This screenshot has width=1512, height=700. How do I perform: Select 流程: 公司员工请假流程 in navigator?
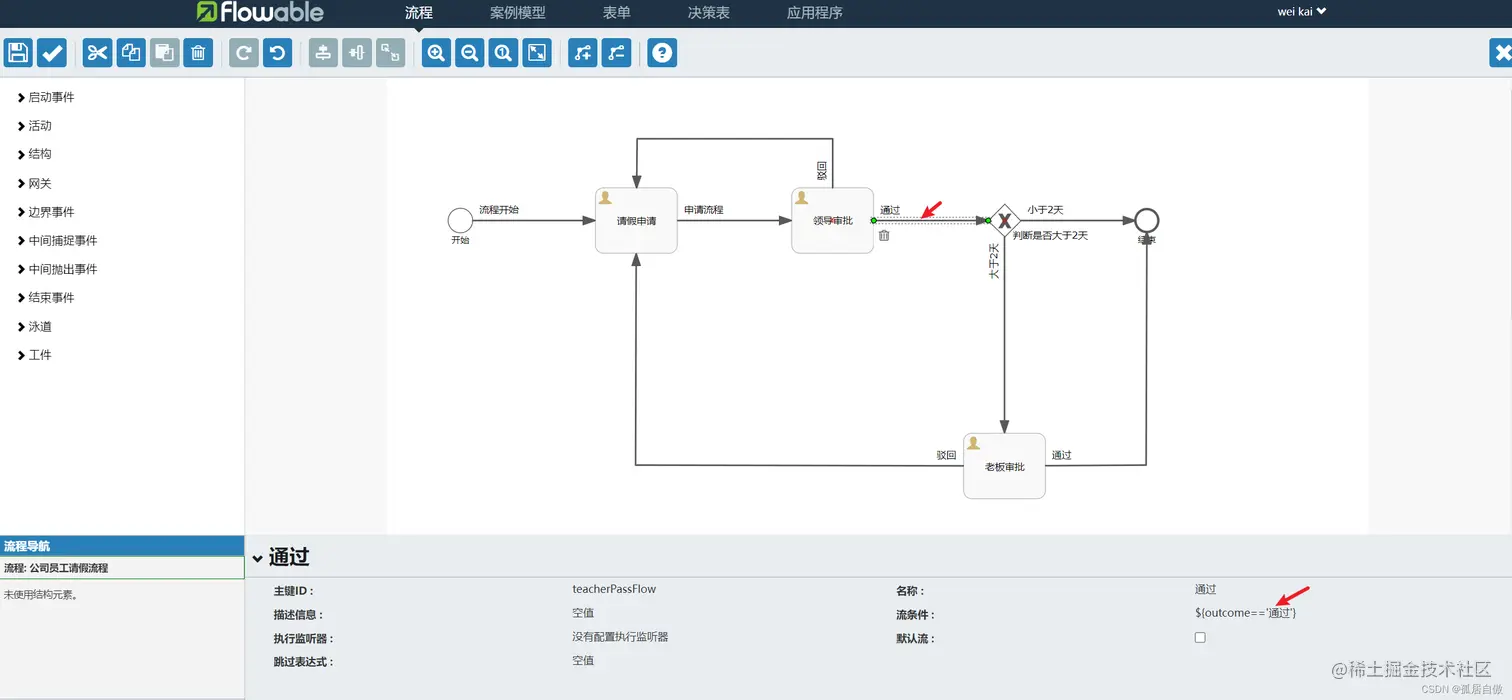pos(122,568)
